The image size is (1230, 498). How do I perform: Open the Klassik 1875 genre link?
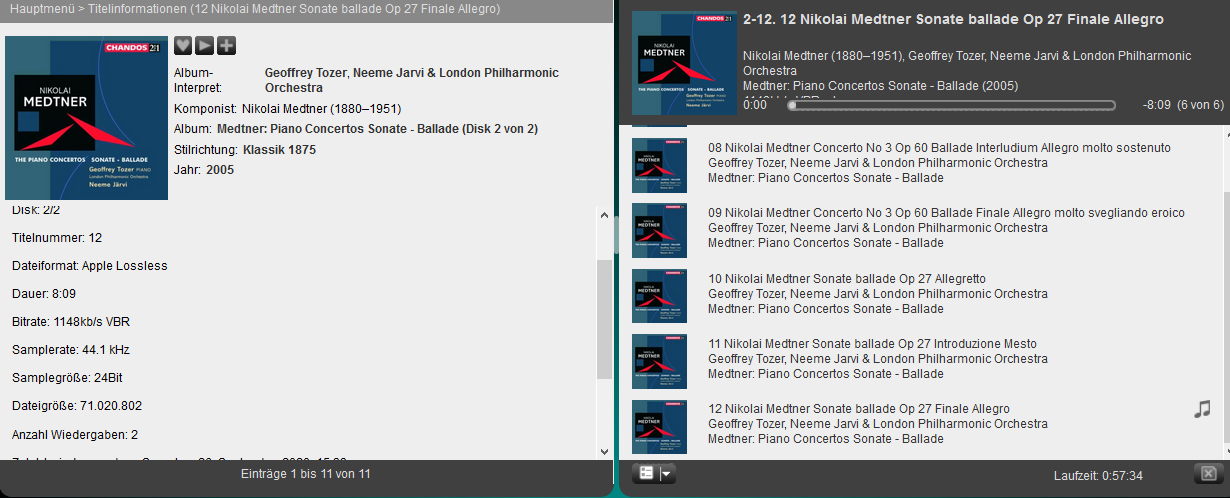click(279, 150)
